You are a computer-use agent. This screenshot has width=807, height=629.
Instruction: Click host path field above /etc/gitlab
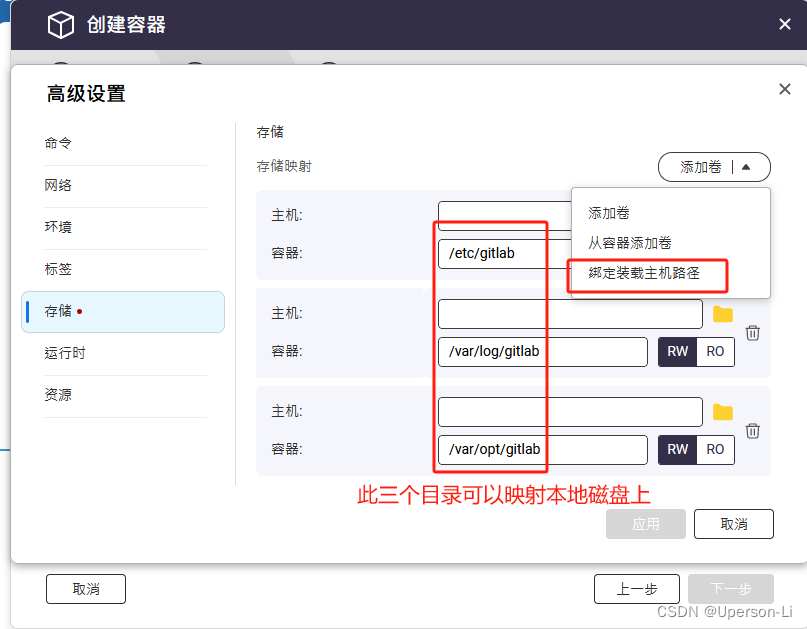coord(504,216)
